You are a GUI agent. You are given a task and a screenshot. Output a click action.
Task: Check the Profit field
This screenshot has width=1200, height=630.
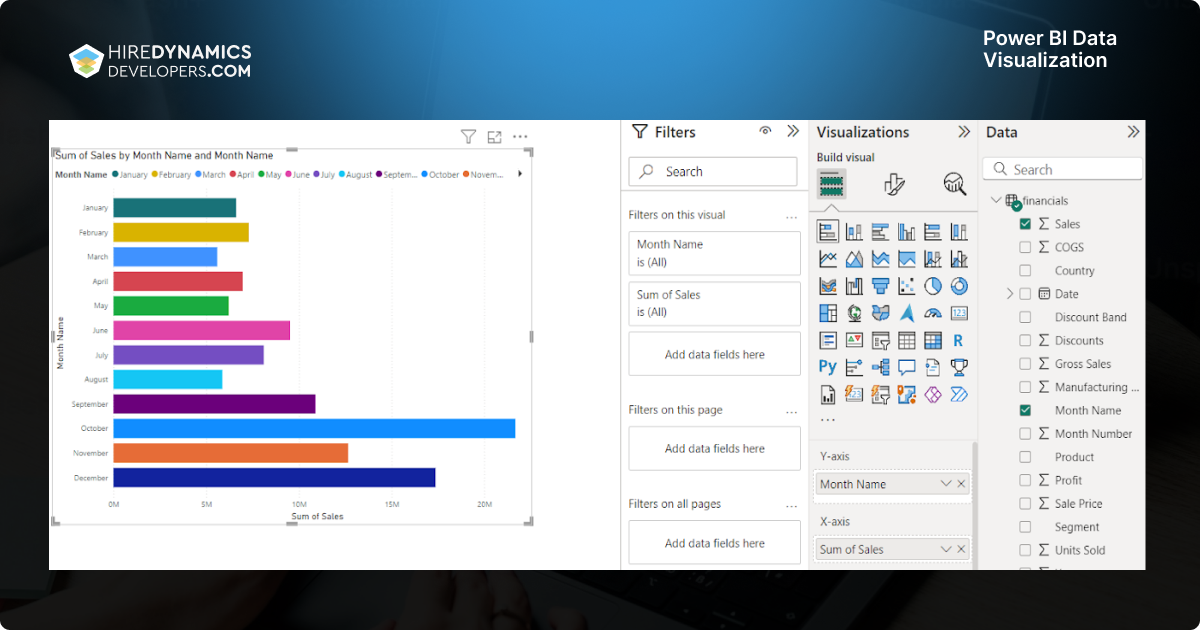[1025, 480]
